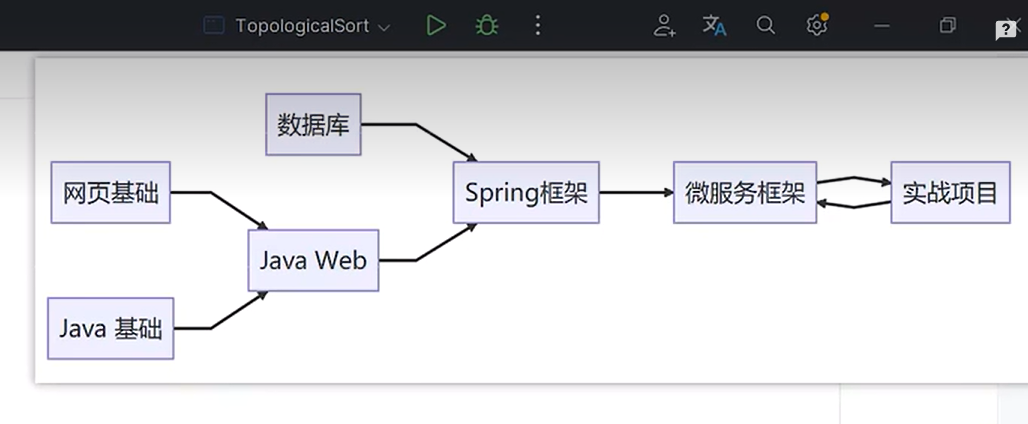The width and height of the screenshot is (1028, 424).
Task: Open IDE settings gear icon
Action: [x=817, y=26]
